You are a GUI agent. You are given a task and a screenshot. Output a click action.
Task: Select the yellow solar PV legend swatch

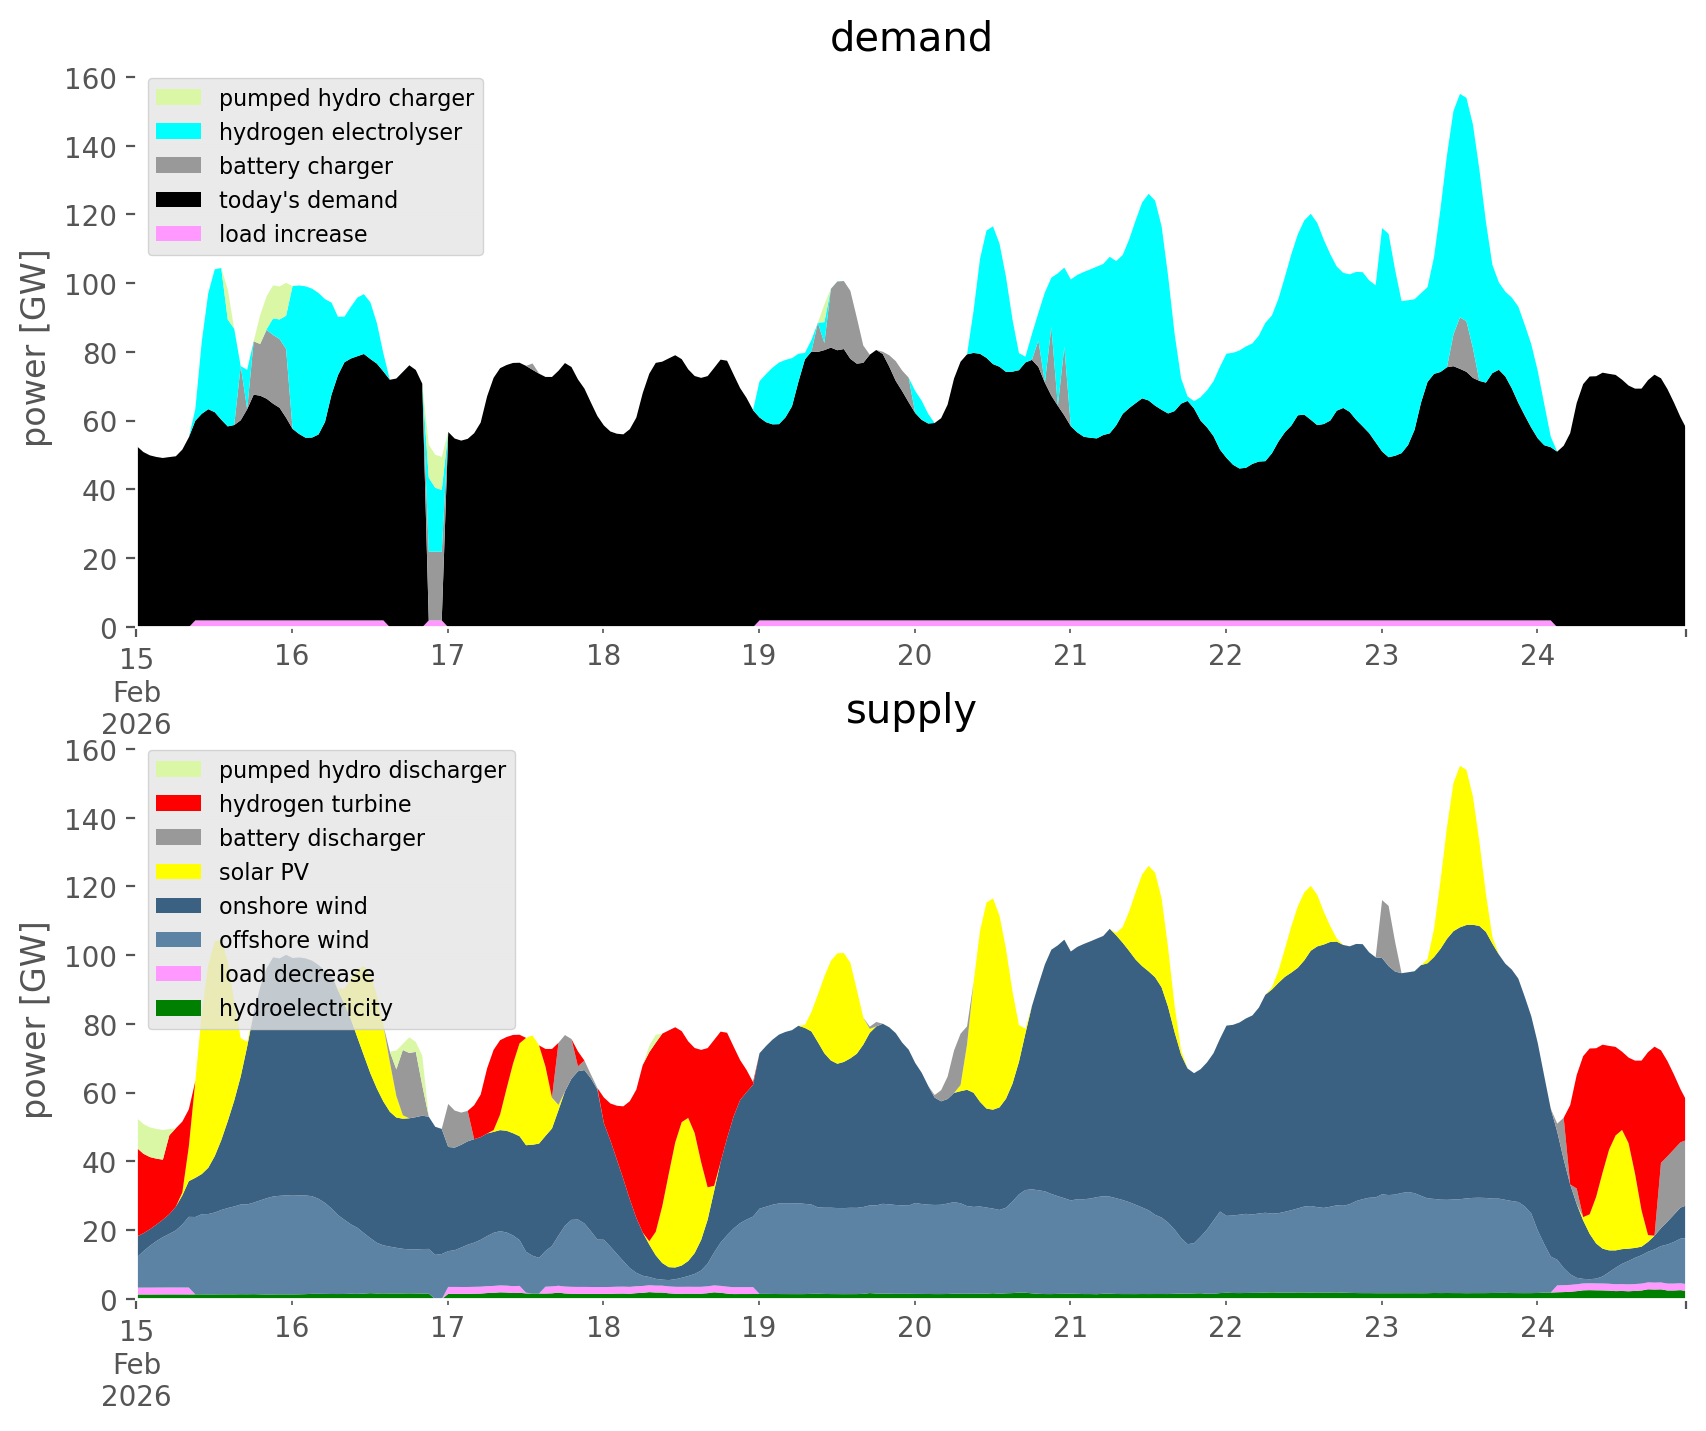pos(179,872)
